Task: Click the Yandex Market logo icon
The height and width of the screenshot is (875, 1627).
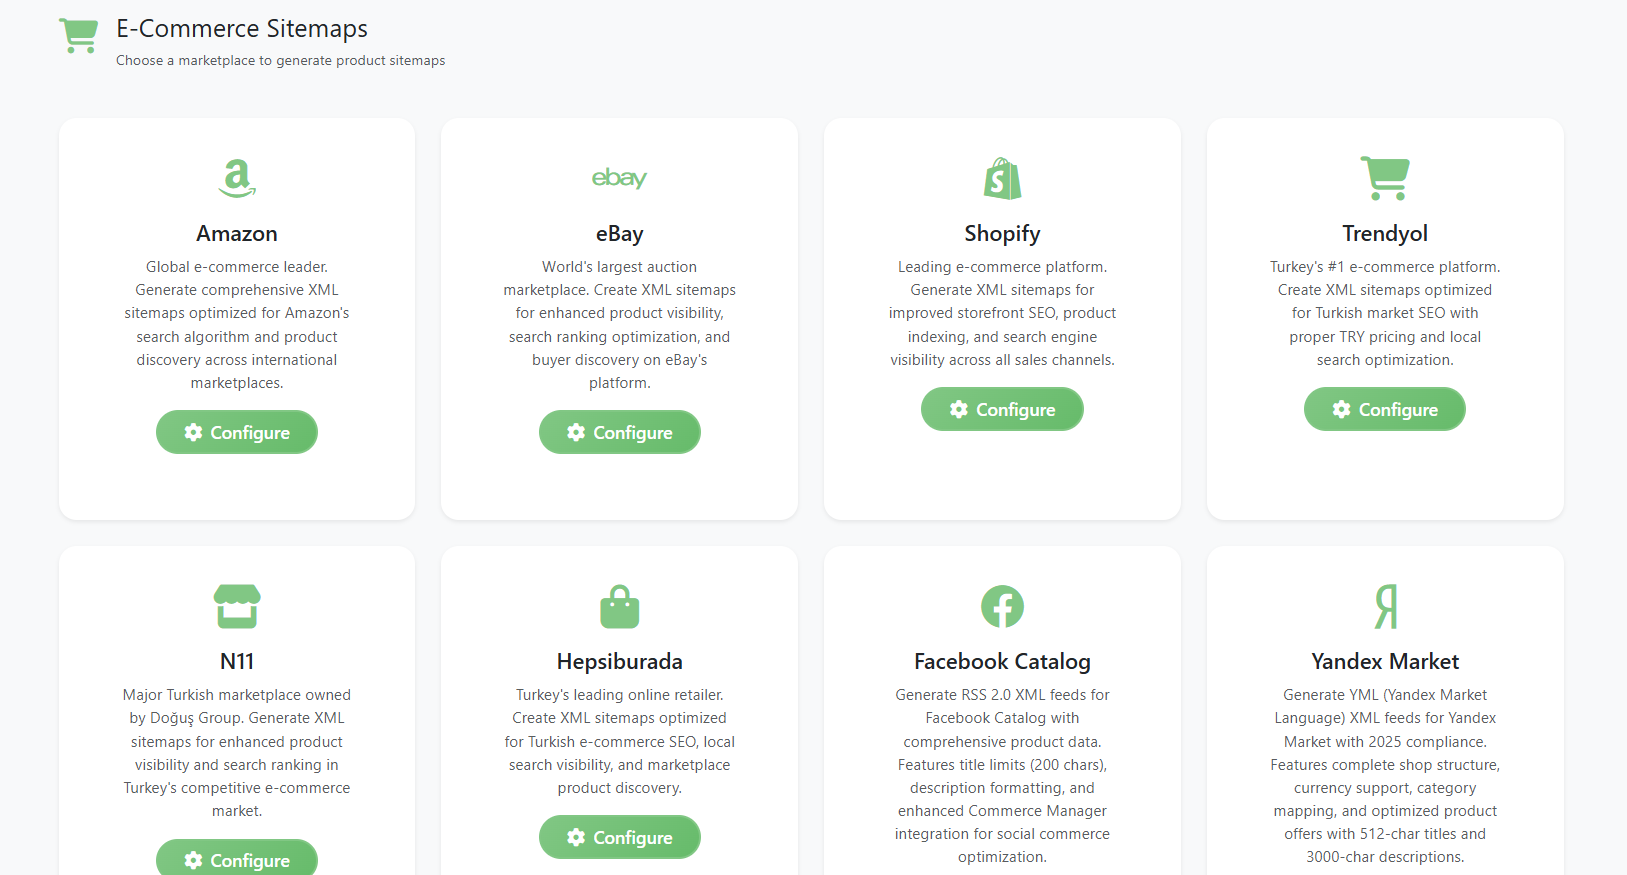Action: tap(1385, 607)
